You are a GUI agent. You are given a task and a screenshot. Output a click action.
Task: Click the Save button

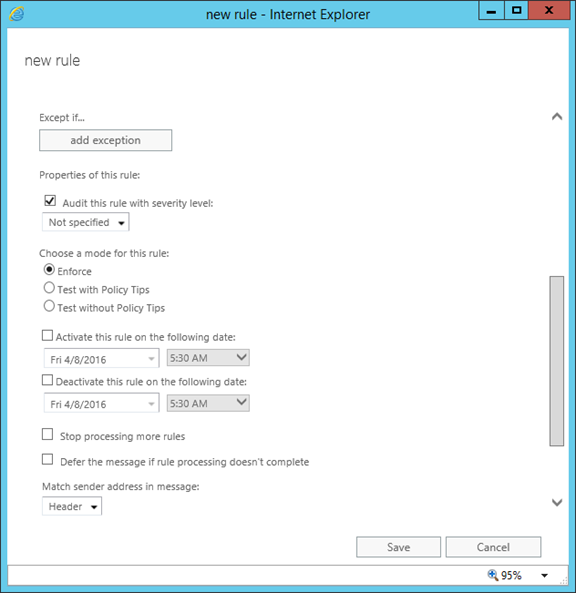pos(398,547)
